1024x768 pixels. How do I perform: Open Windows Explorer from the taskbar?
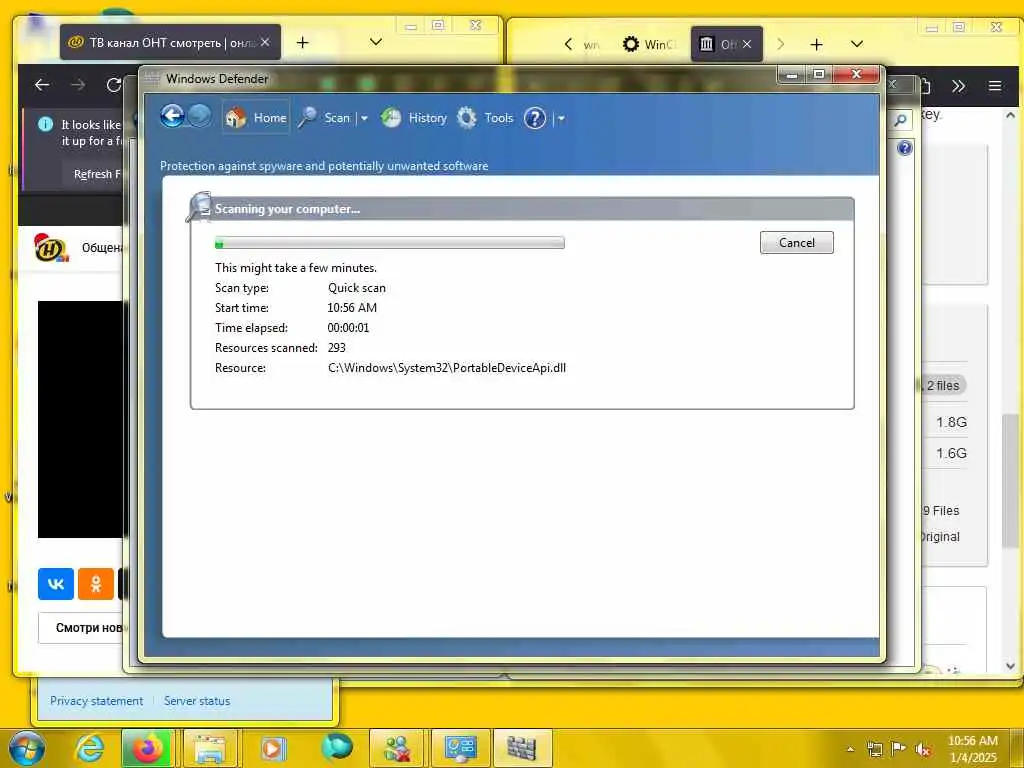[x=210, y=748]
